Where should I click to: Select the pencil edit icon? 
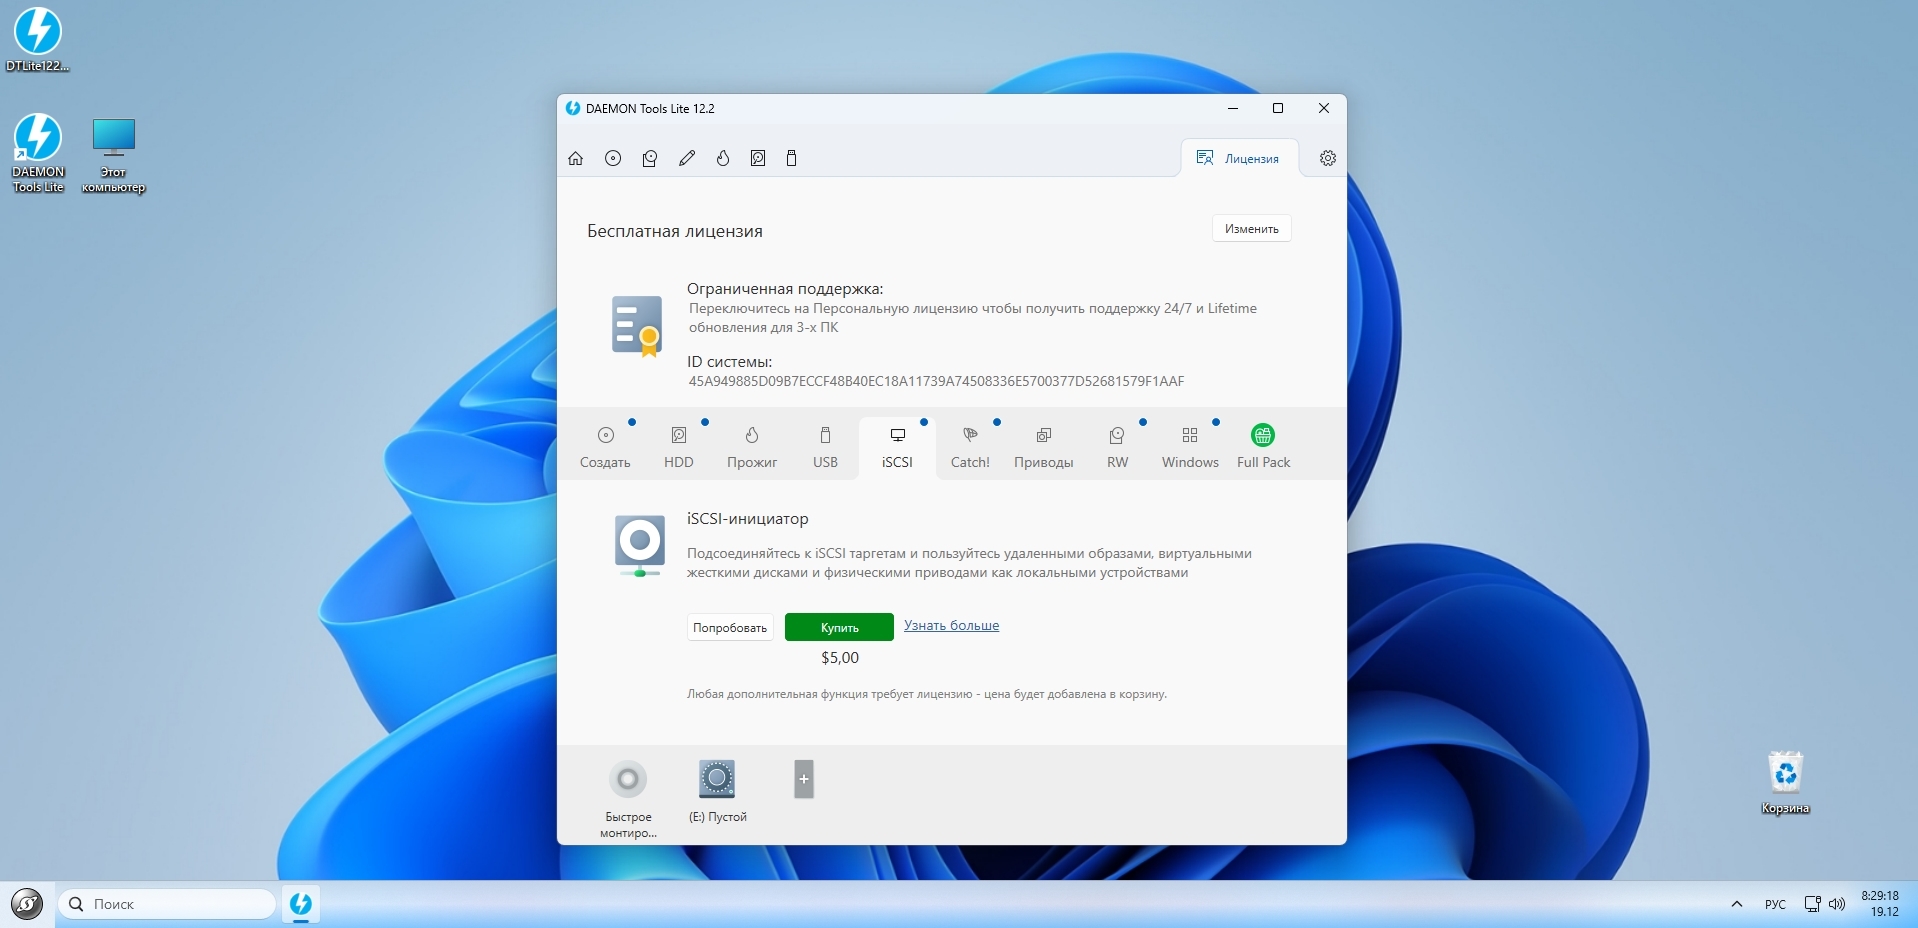click(687, 158)
